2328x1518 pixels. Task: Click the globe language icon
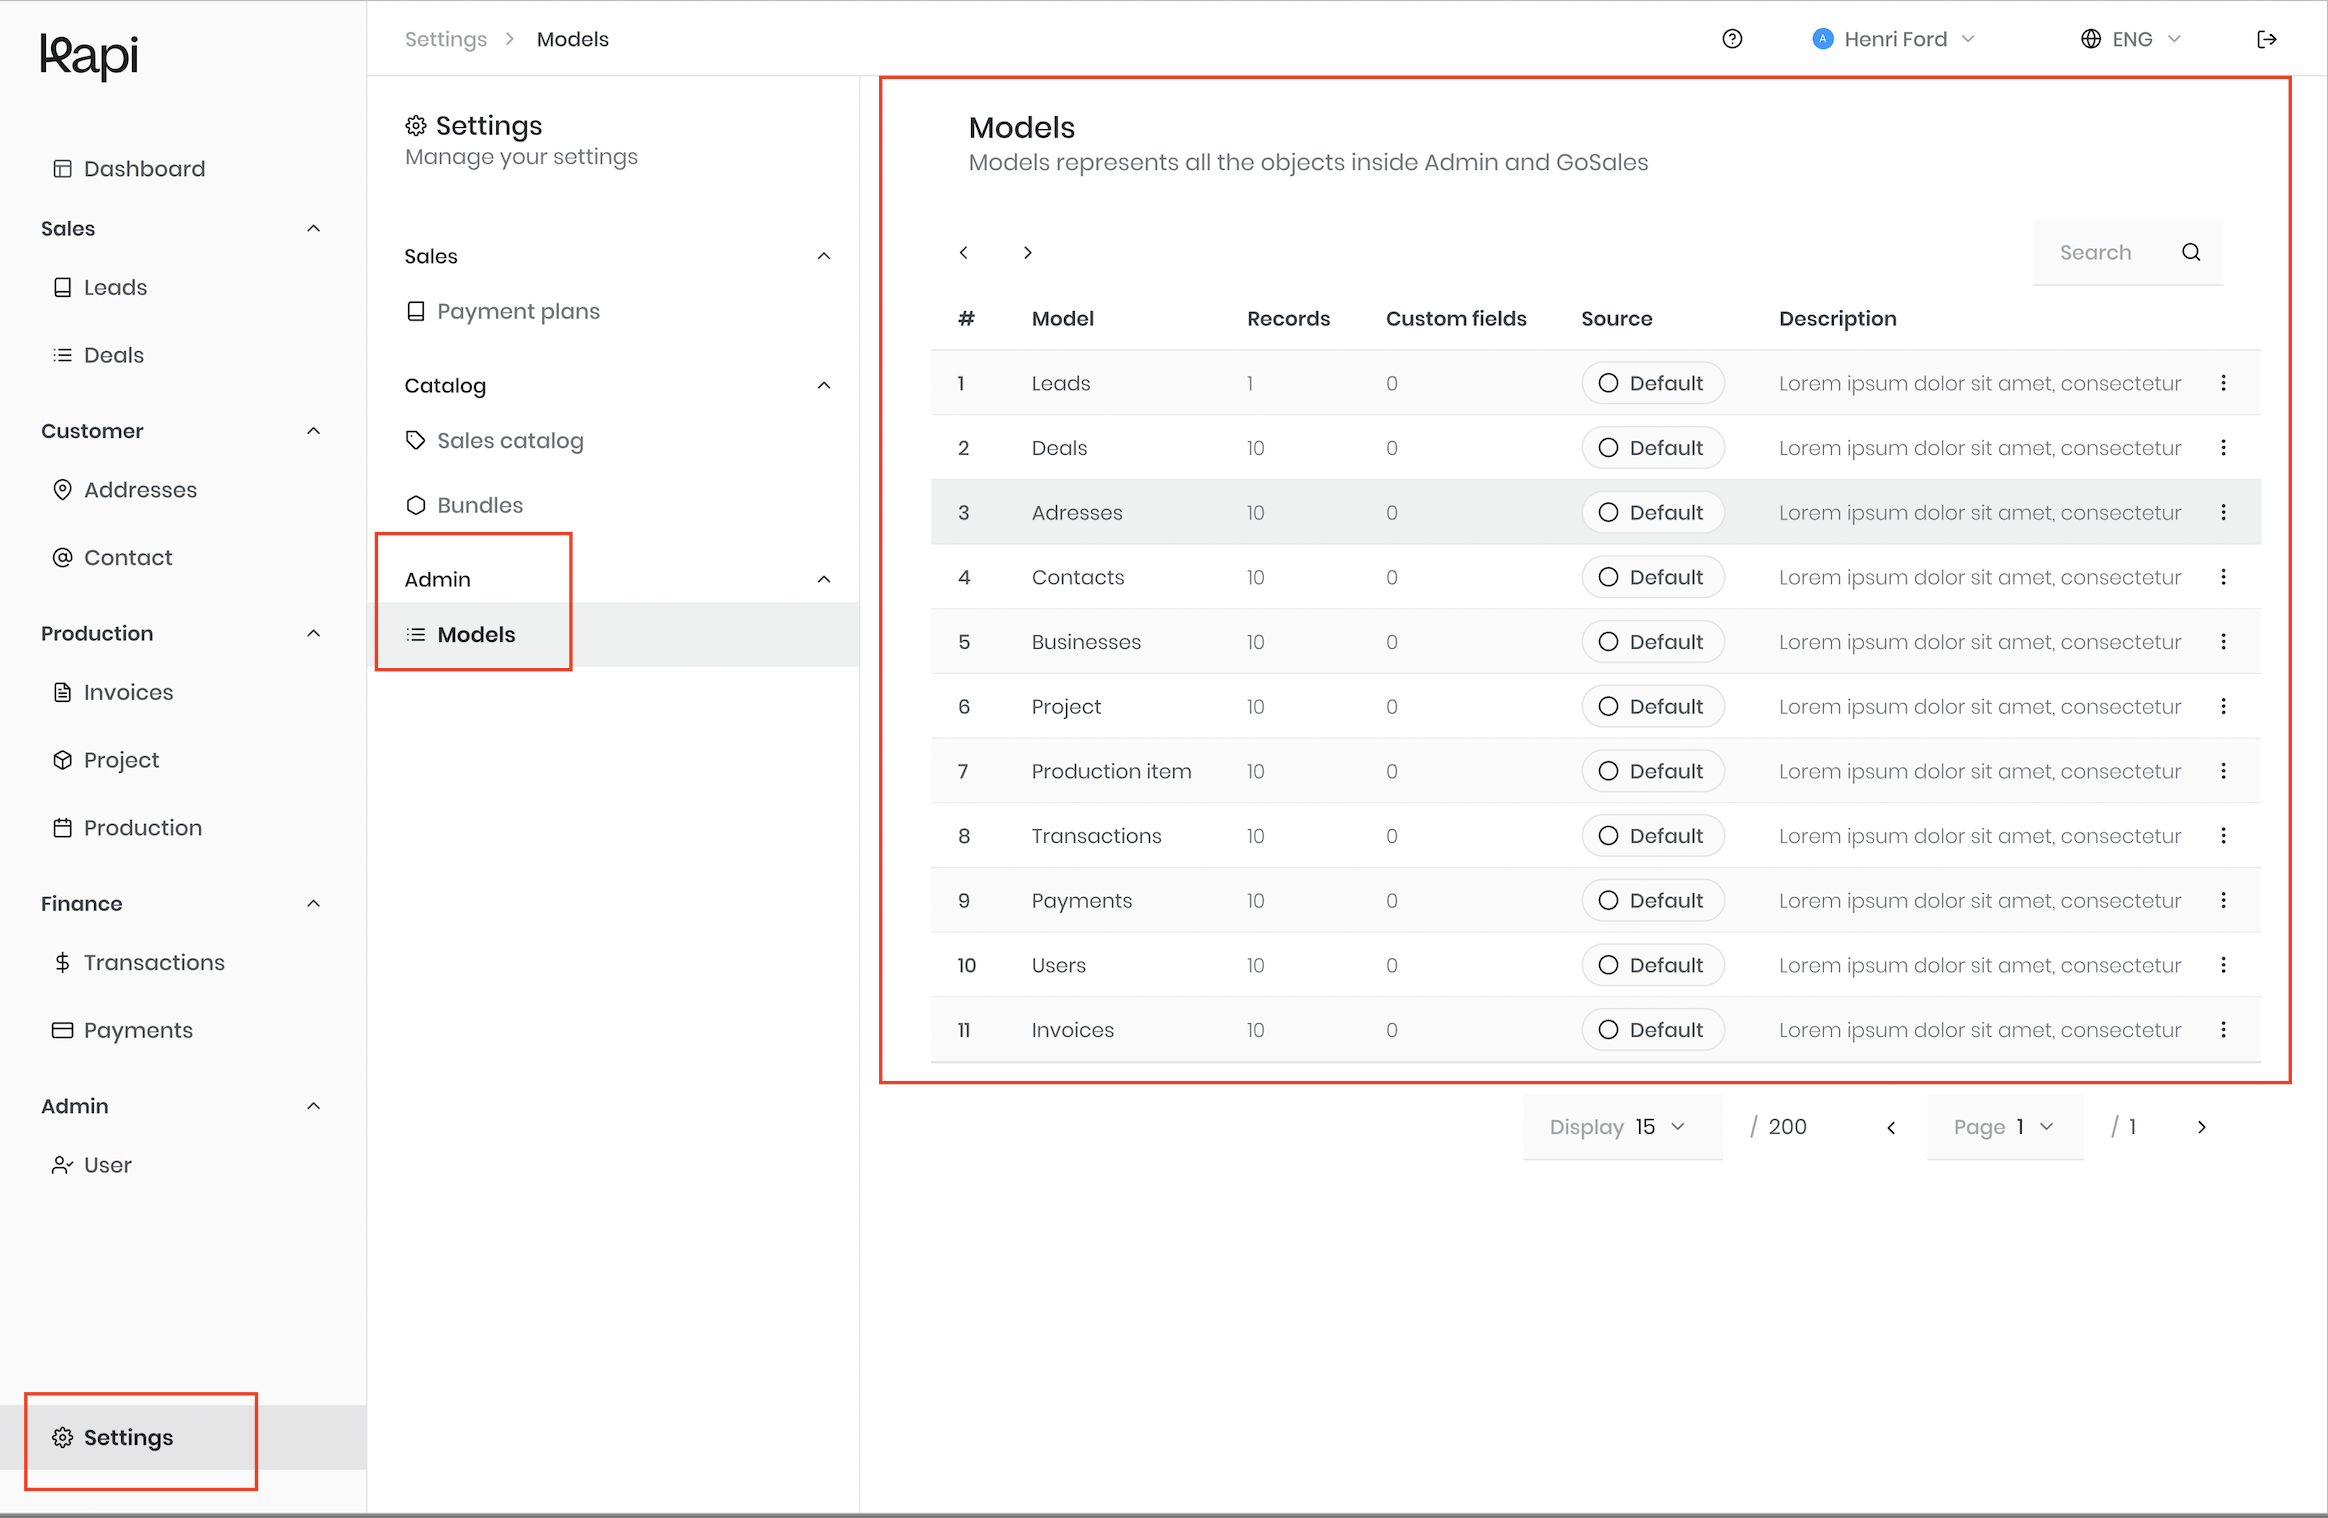click(2091, 39)
